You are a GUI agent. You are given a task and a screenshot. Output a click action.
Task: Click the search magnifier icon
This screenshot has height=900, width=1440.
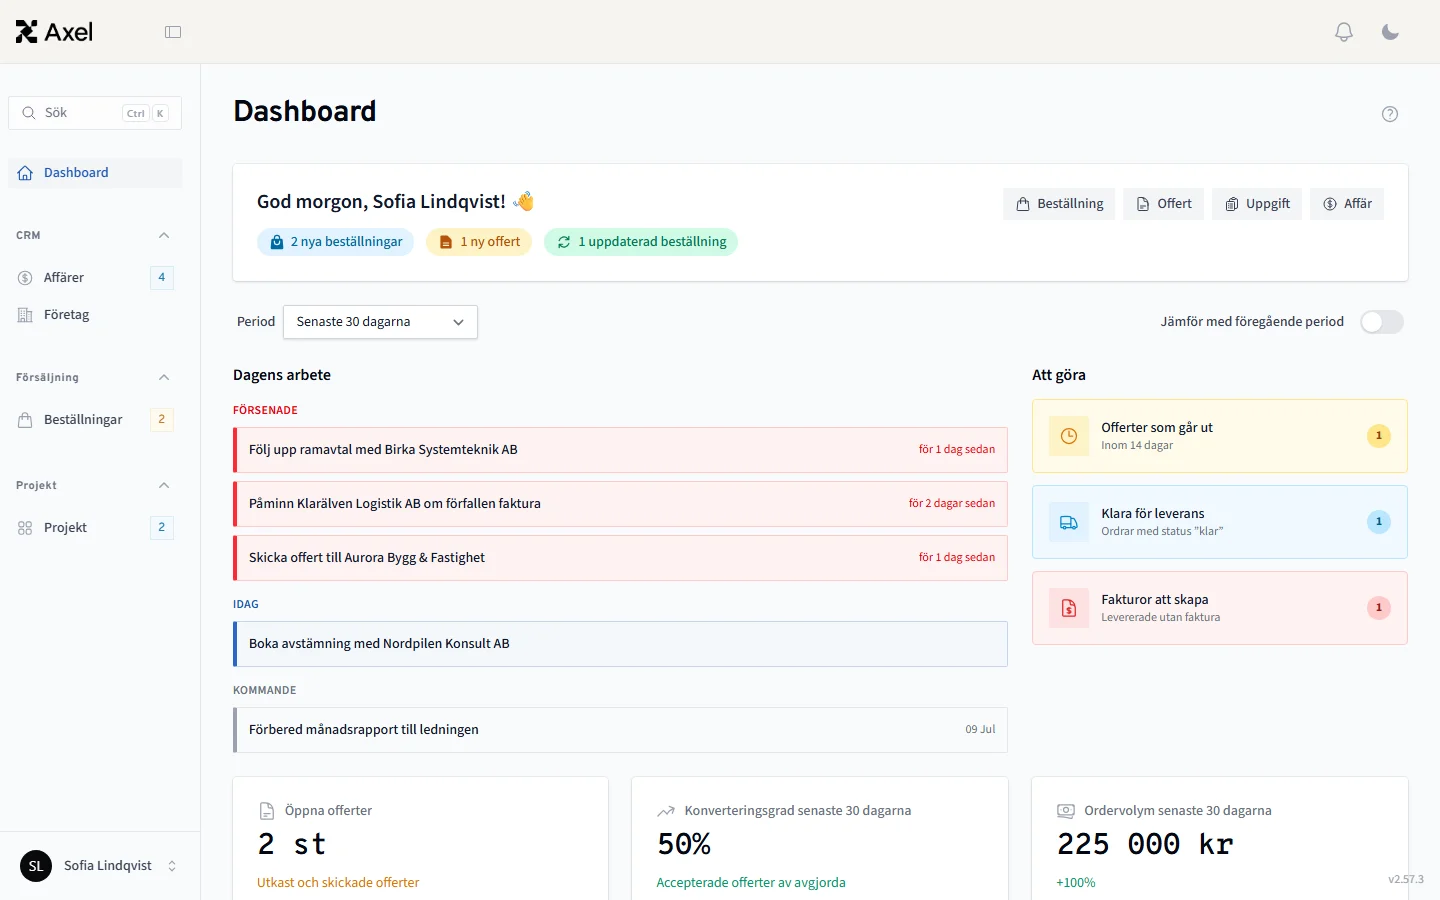[29, 113]
